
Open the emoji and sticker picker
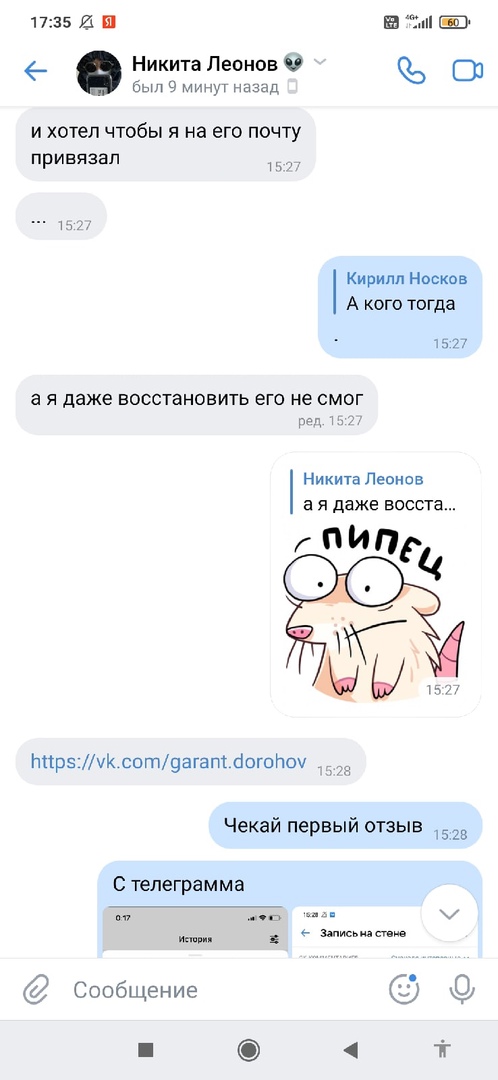point(404,990)
